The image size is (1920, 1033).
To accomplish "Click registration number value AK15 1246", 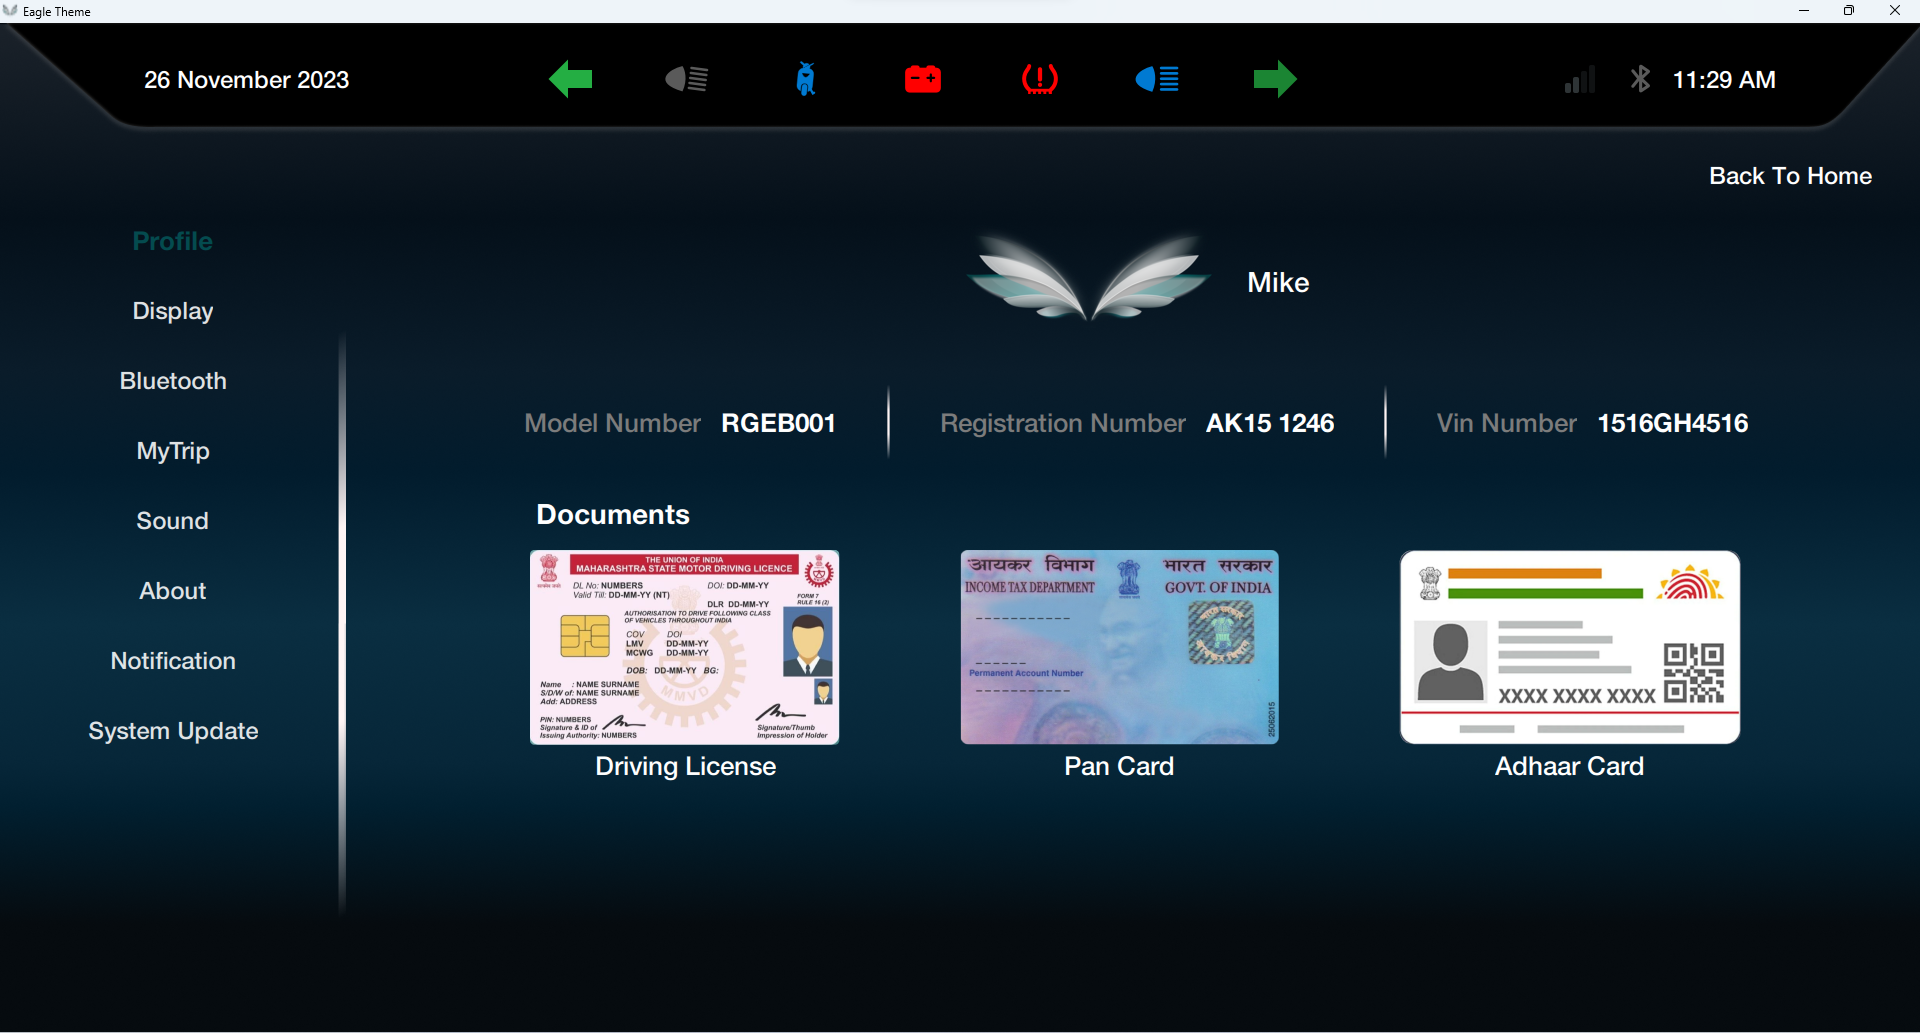I will pyautogui.click(x=1270, y=423).
